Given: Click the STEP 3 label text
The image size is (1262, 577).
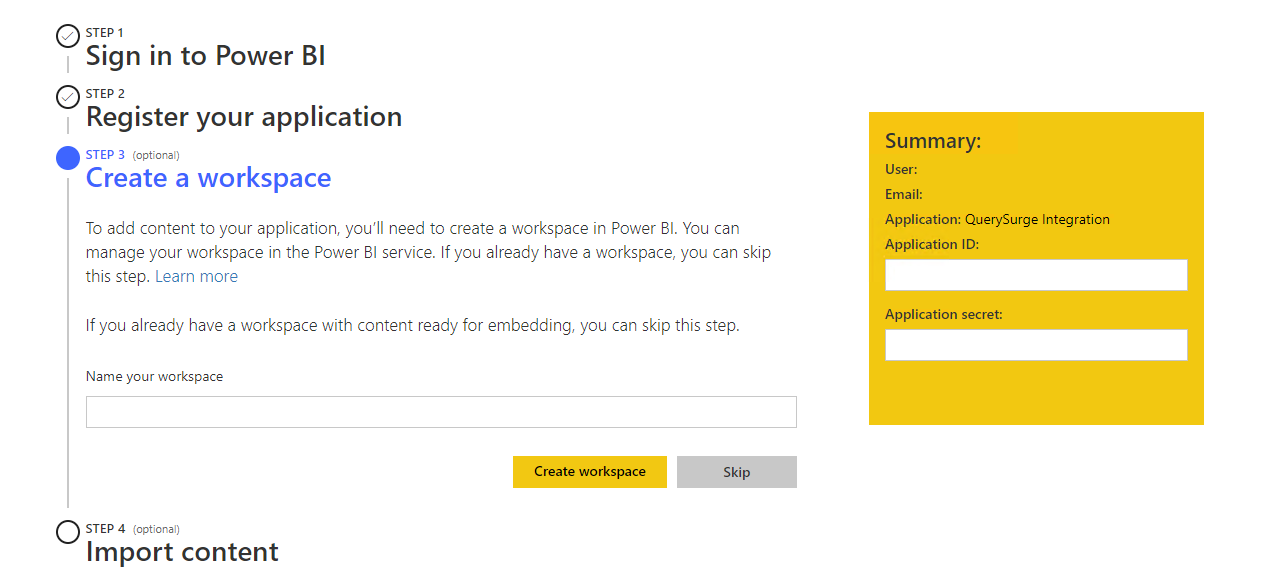Looking at the screenshot, I should pyautogui.click(x=105, y=155).
